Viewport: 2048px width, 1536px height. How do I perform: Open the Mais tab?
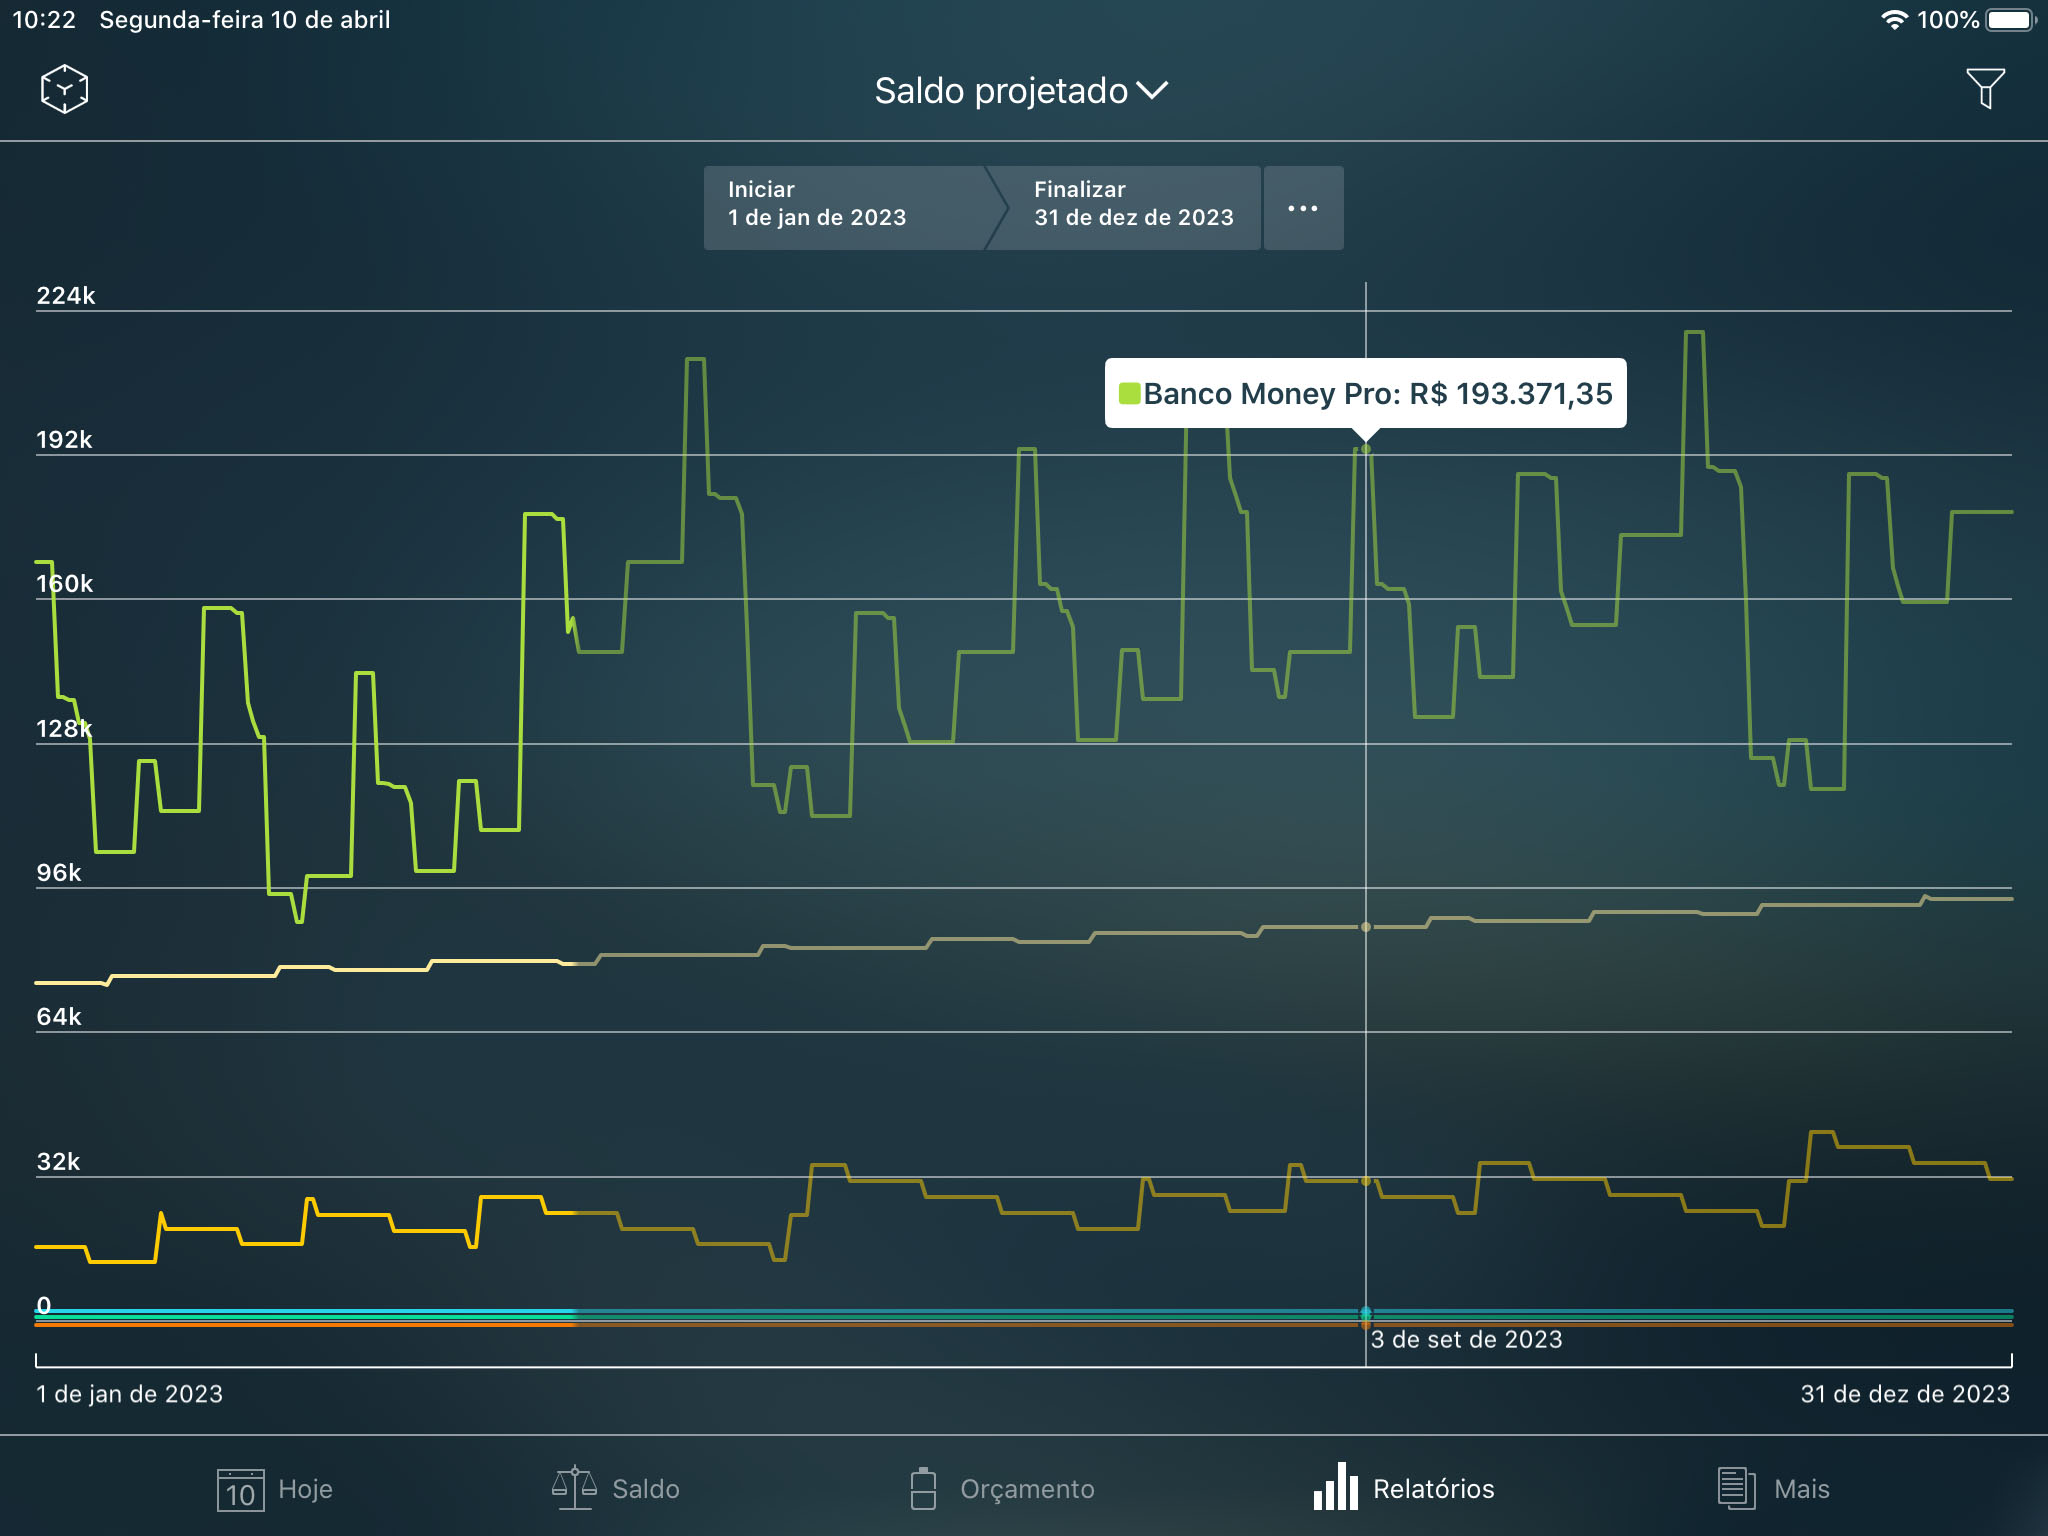(1773, 1489)
